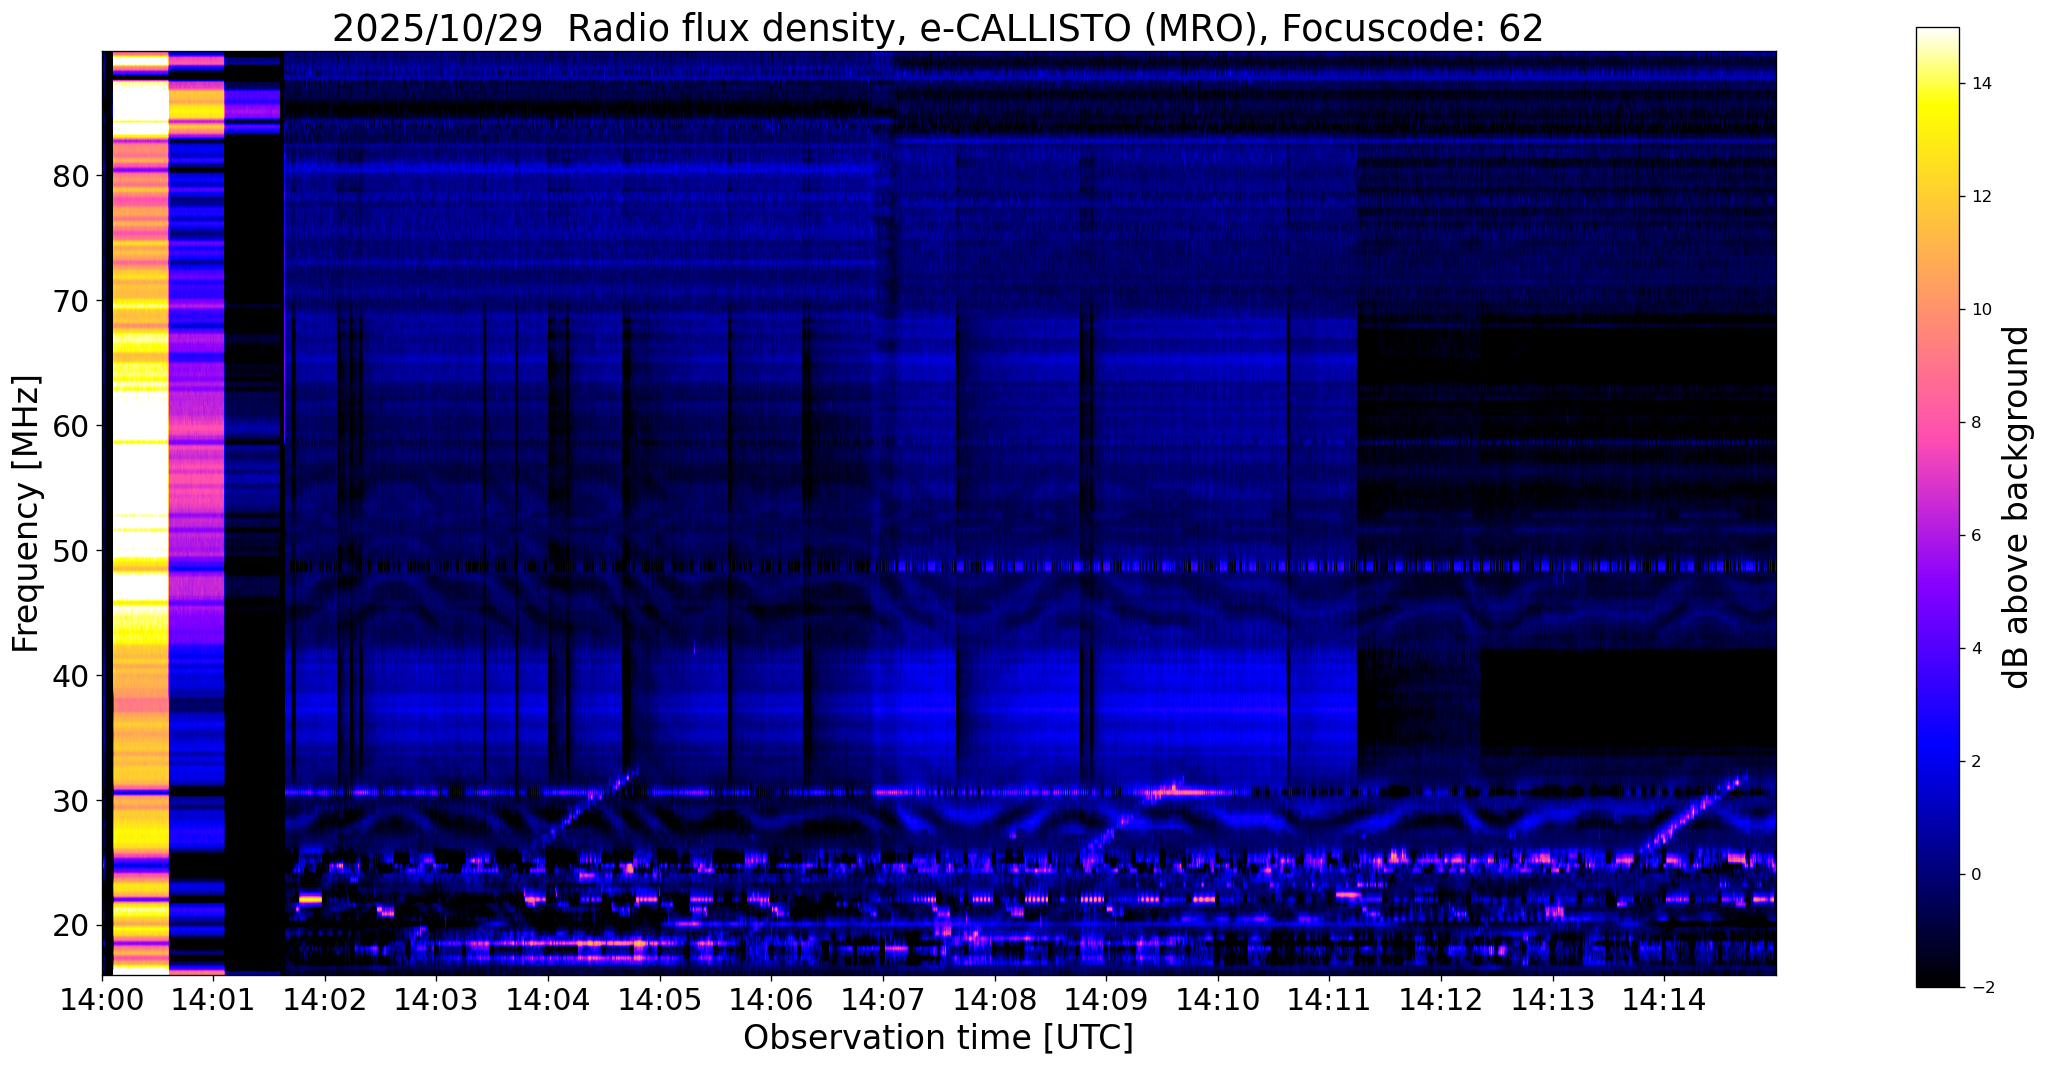Click the colorbar tick label 12
This screenshot has height=1067, width=2047.
click(x=1980, y=197)
